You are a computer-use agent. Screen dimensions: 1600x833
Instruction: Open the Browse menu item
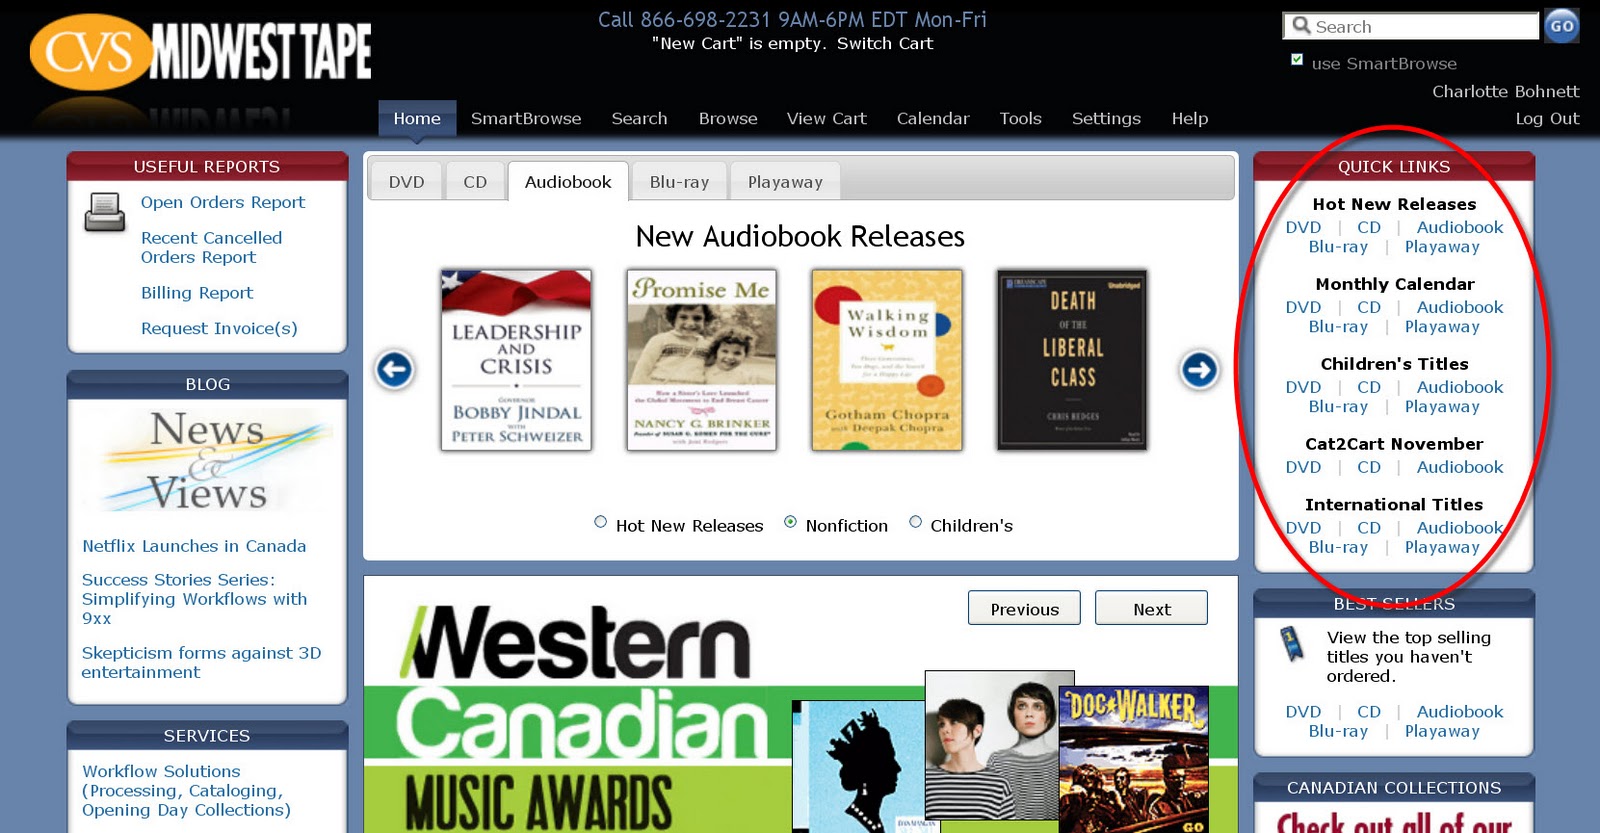tap(728, 118)
